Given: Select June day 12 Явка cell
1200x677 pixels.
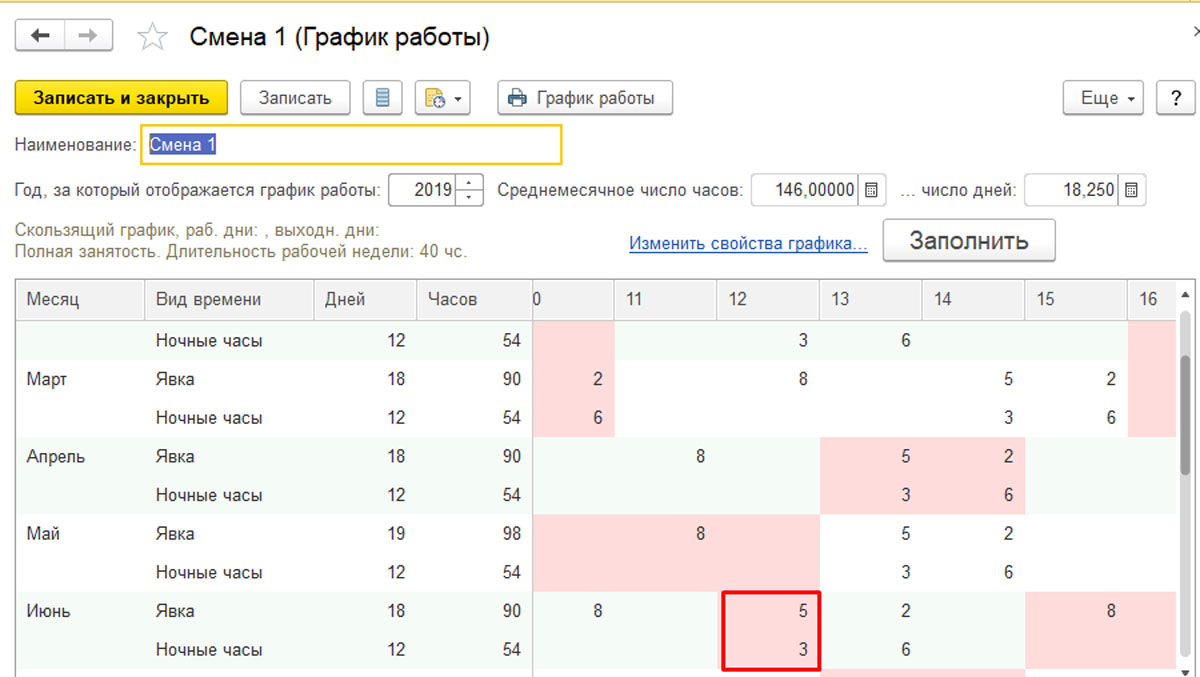Looking at the screenshot, I should 770,611.
